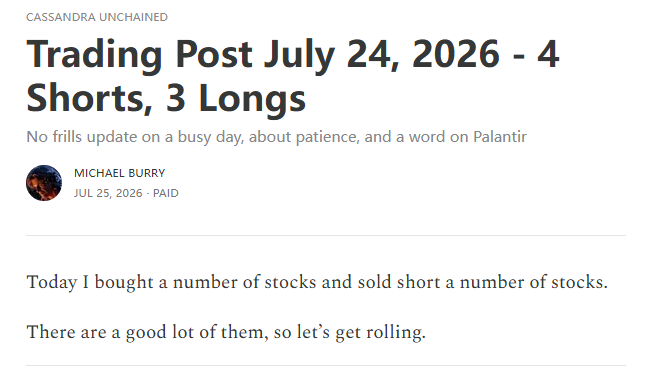Open the Michael Burry author name link
Screen dimensions: 649x368
pyautogui.click(x=120, y=173)
